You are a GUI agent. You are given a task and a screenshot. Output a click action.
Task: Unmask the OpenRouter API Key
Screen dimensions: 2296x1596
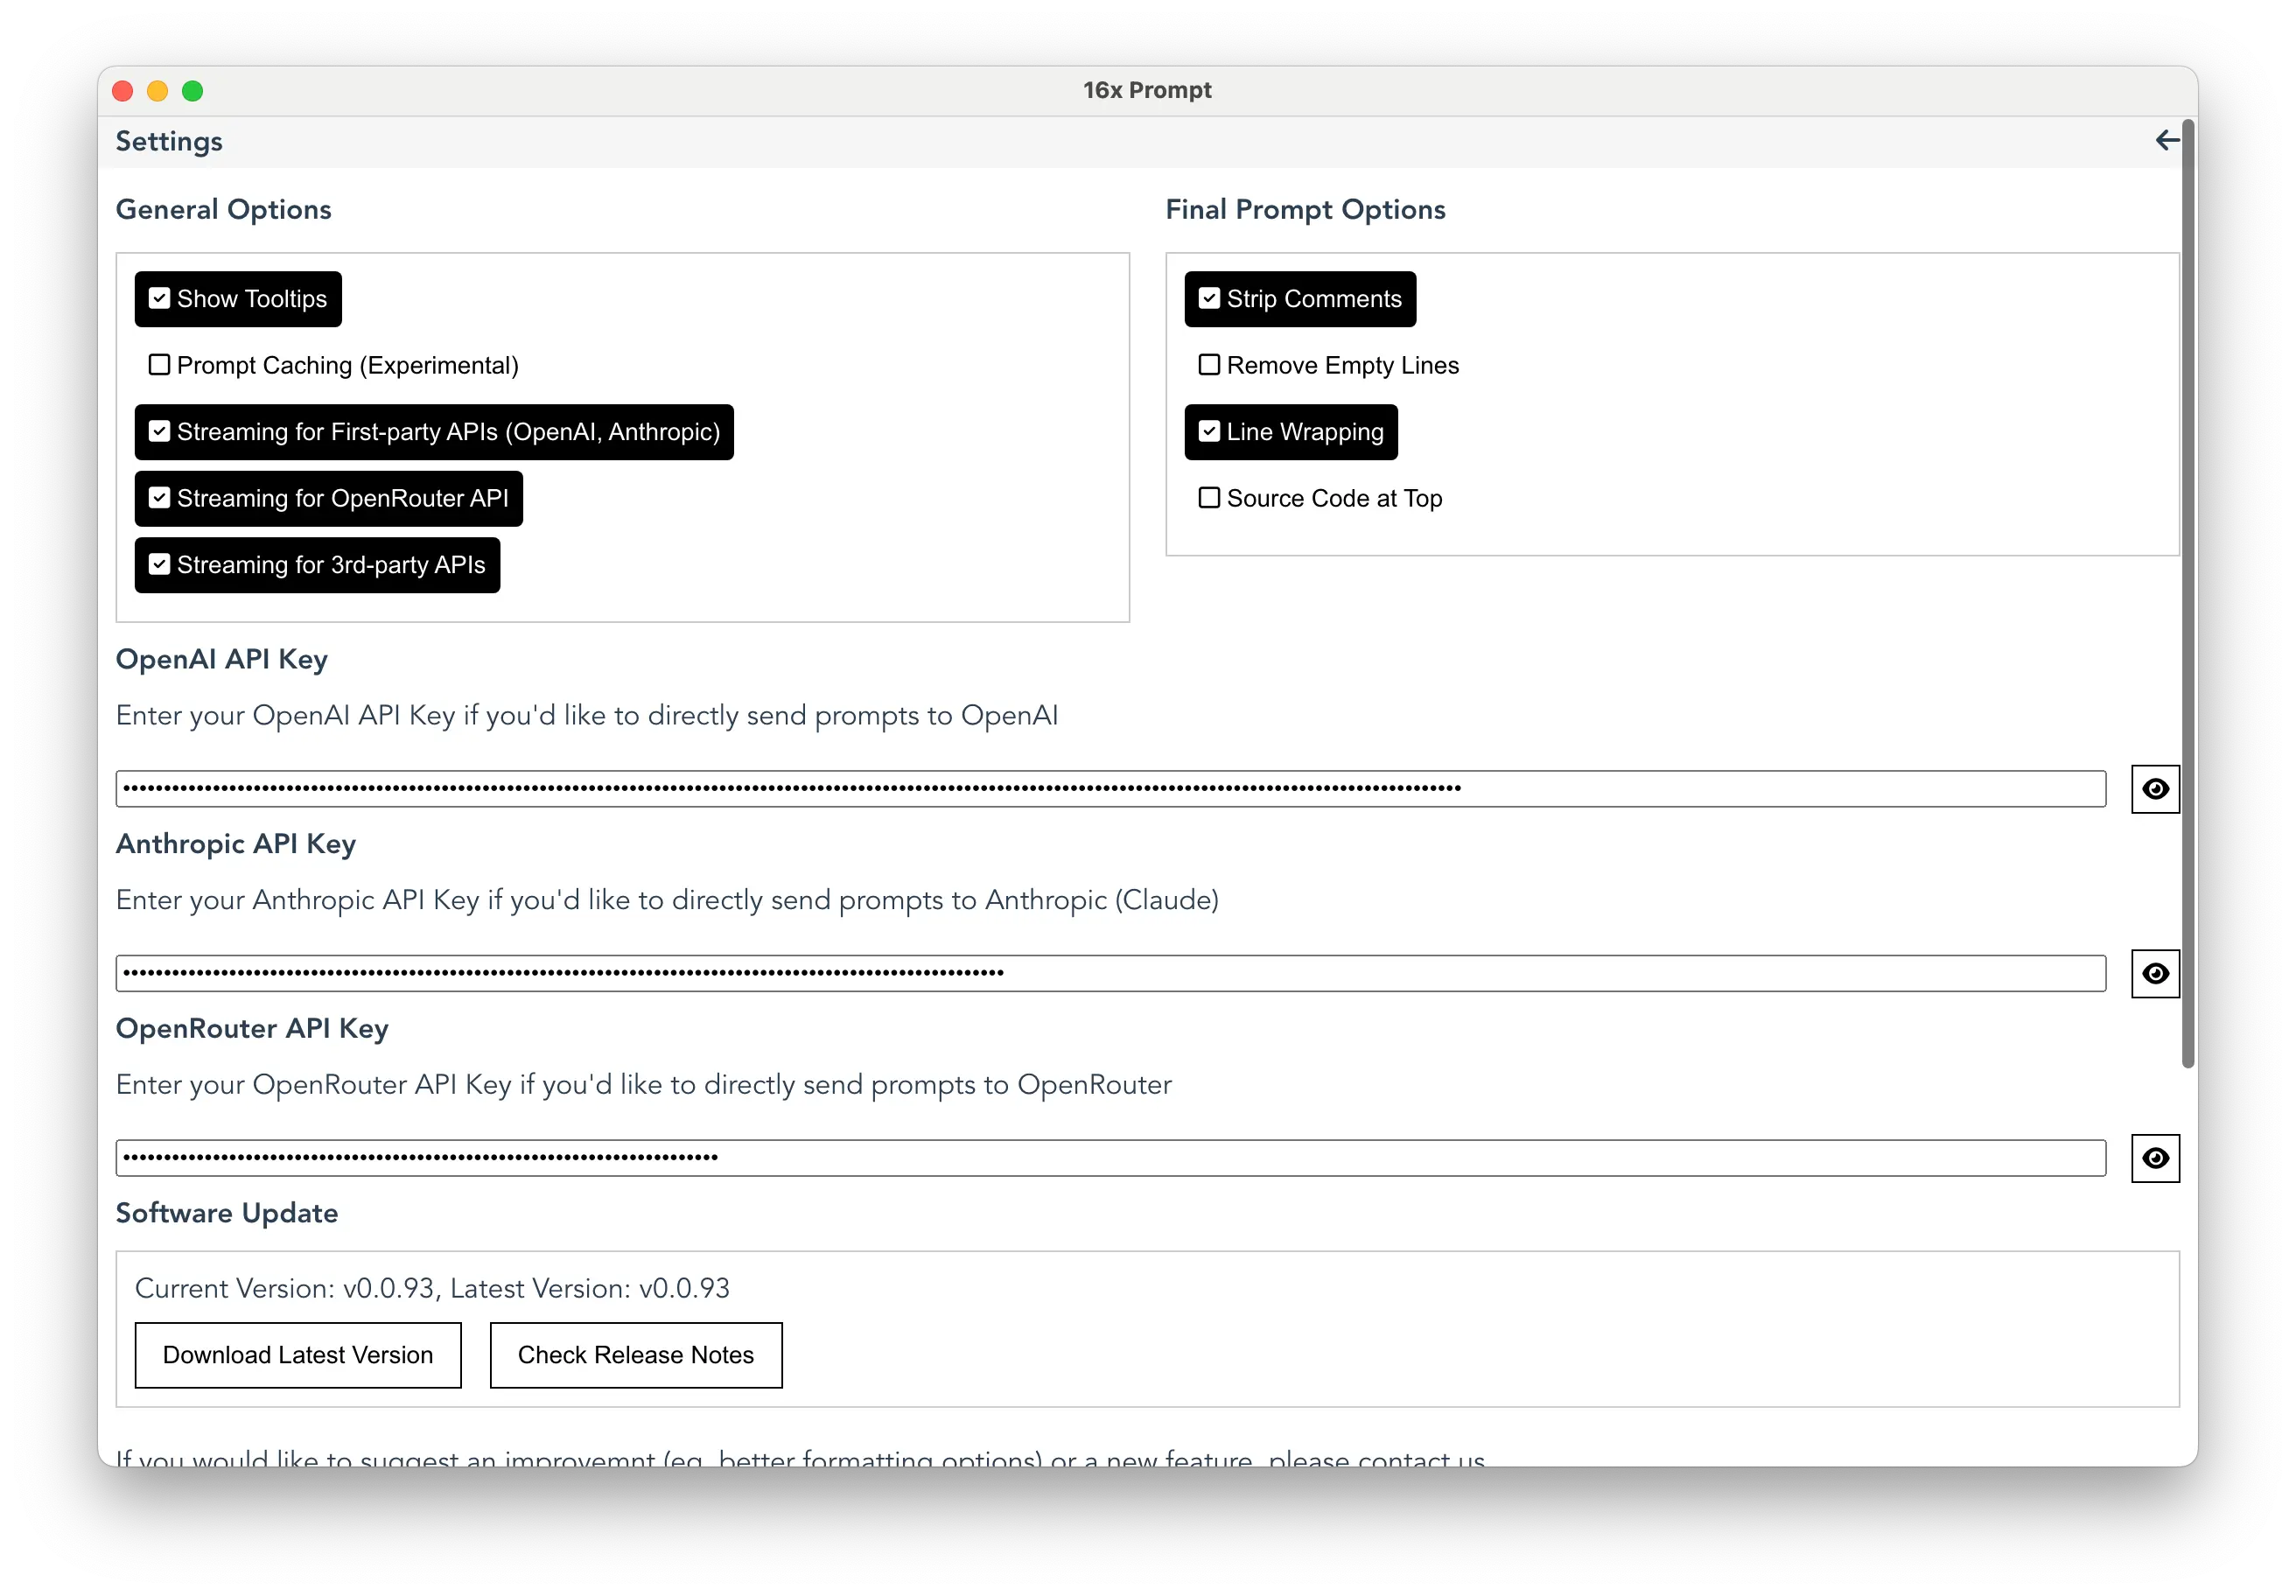[x=2156, y=1158]
